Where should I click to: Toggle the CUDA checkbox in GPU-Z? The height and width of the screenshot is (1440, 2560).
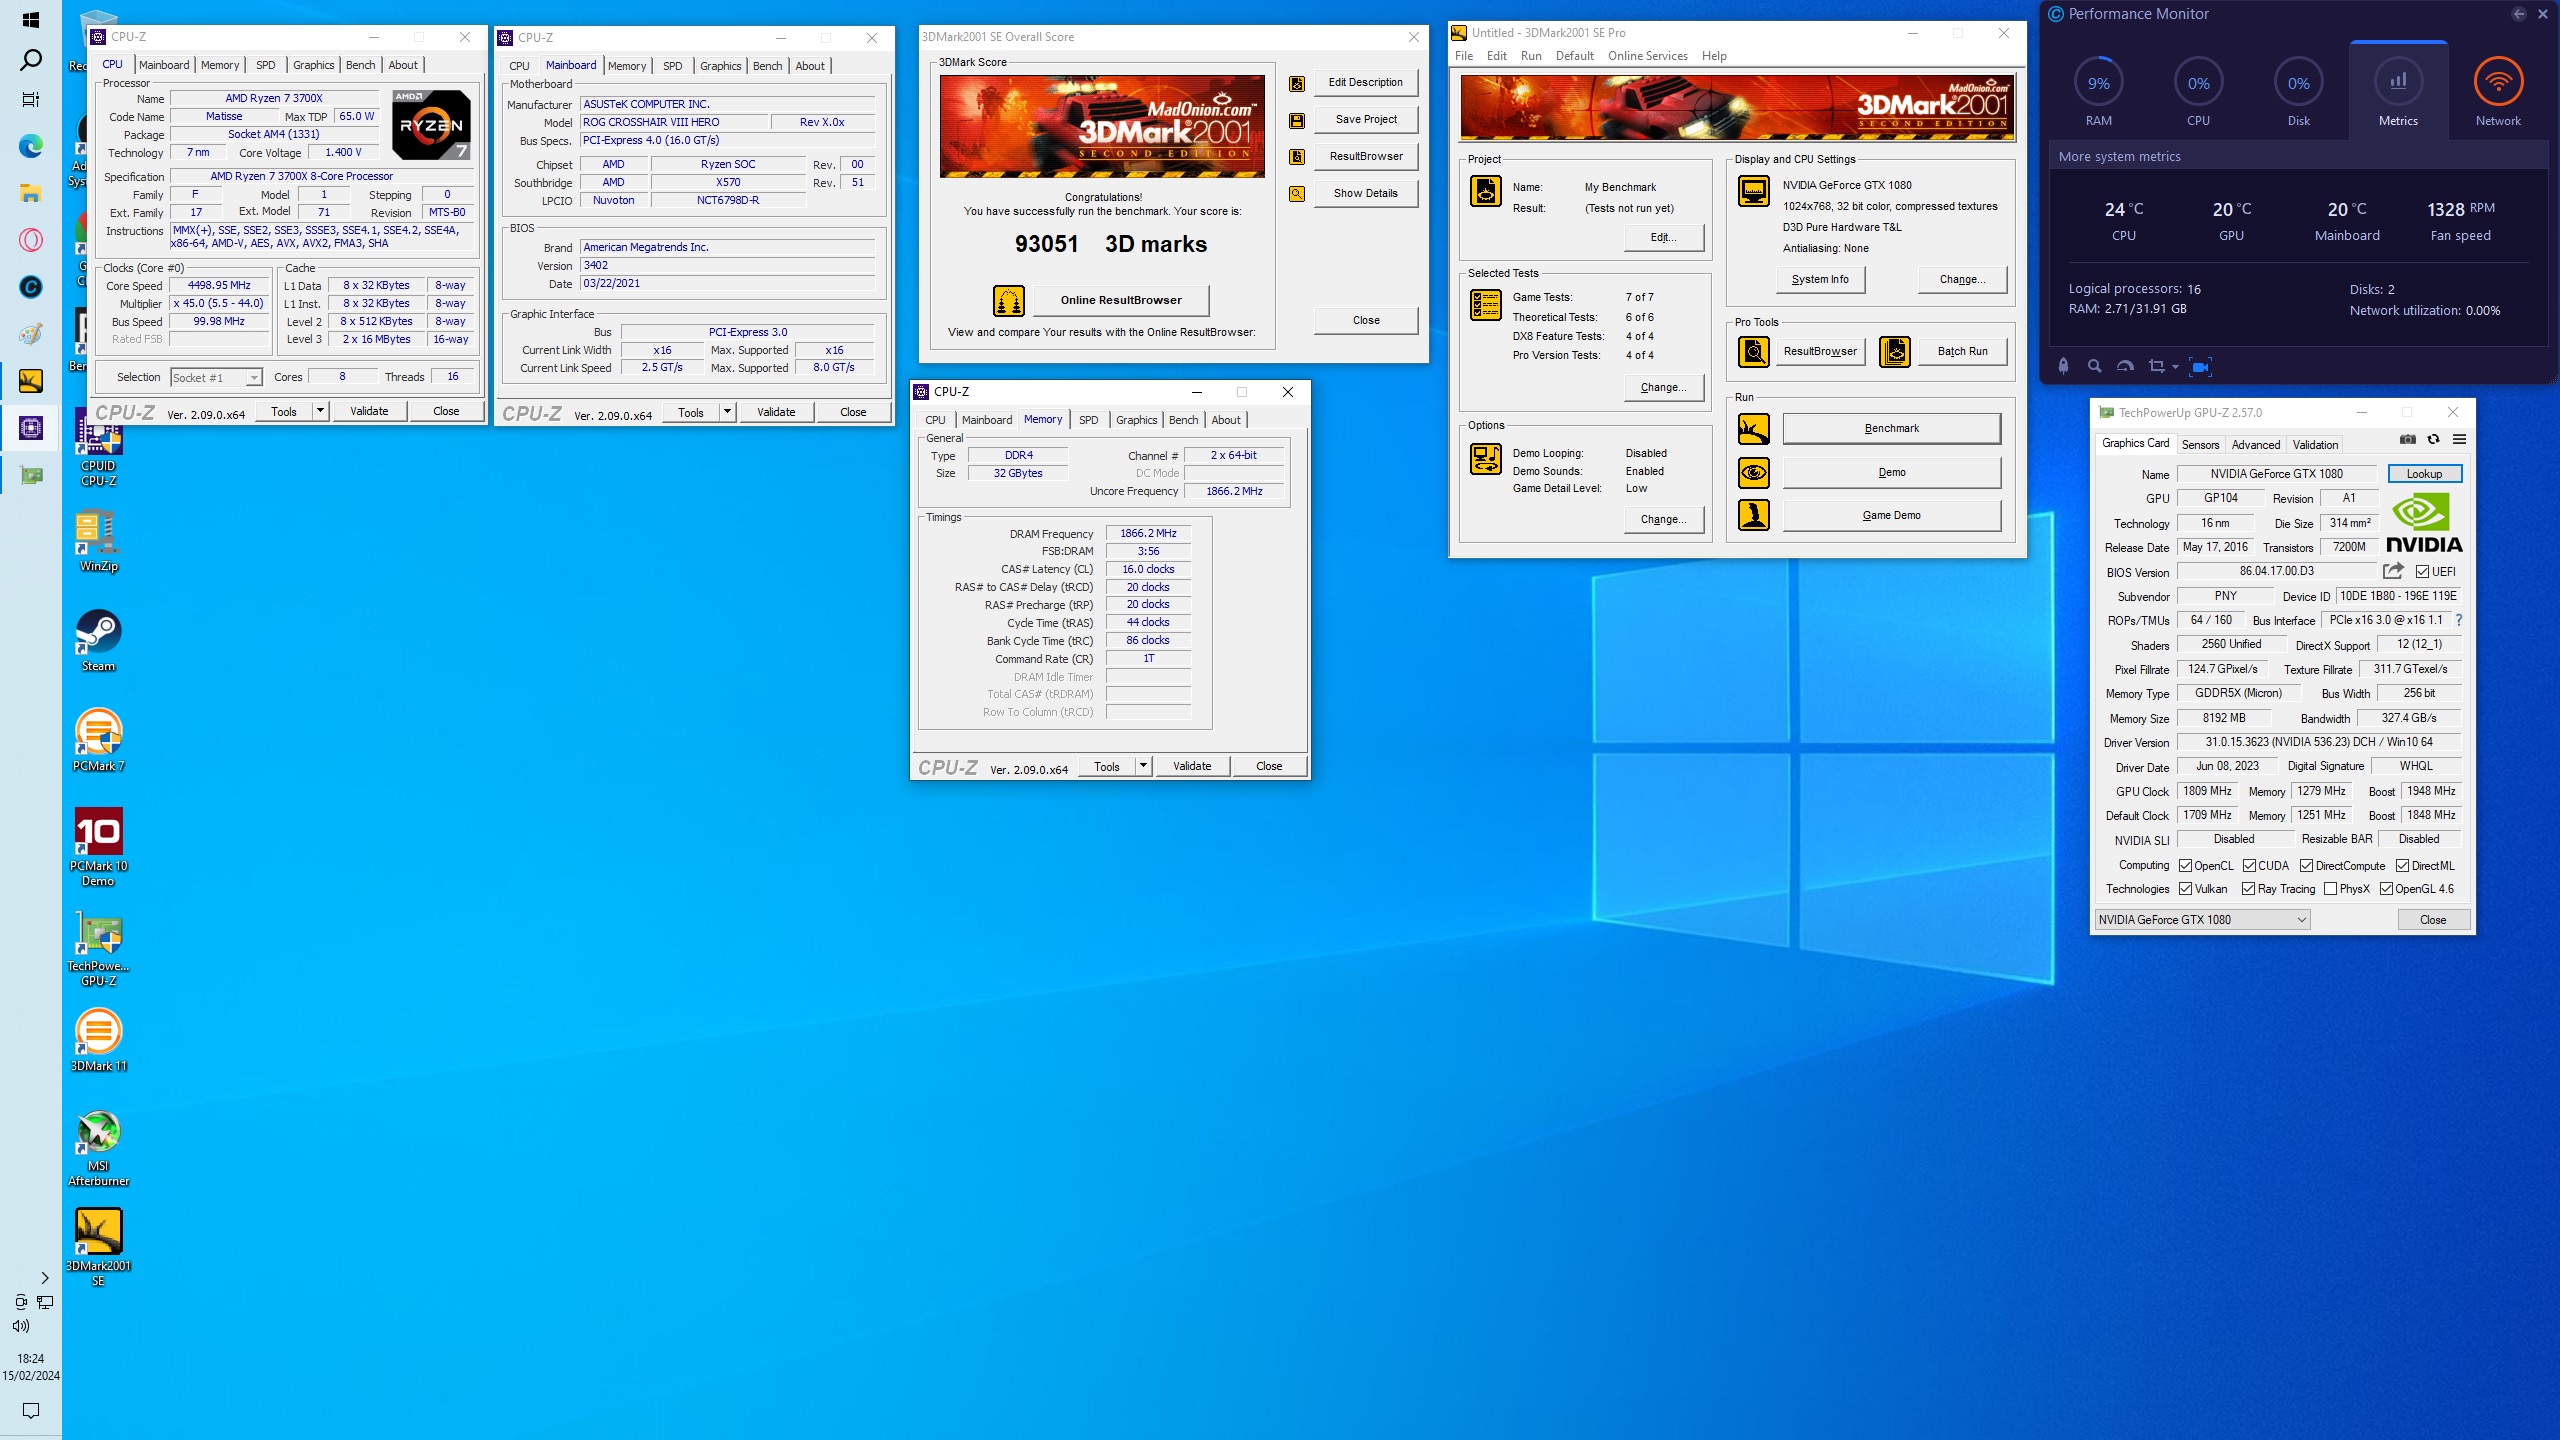[x=2250, y=866]
